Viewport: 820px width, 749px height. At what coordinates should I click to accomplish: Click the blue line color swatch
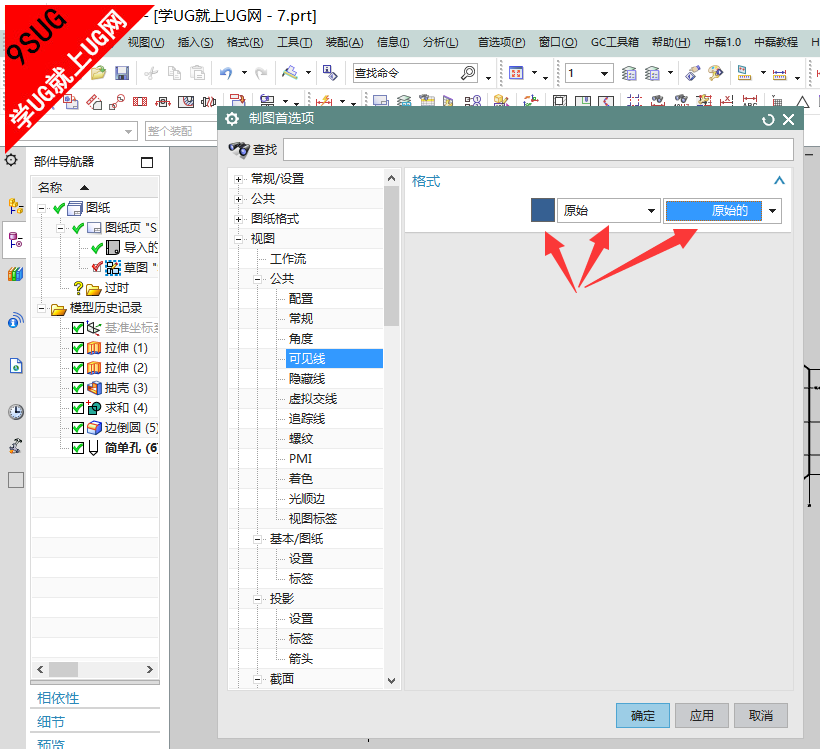(x=543, y=210)
